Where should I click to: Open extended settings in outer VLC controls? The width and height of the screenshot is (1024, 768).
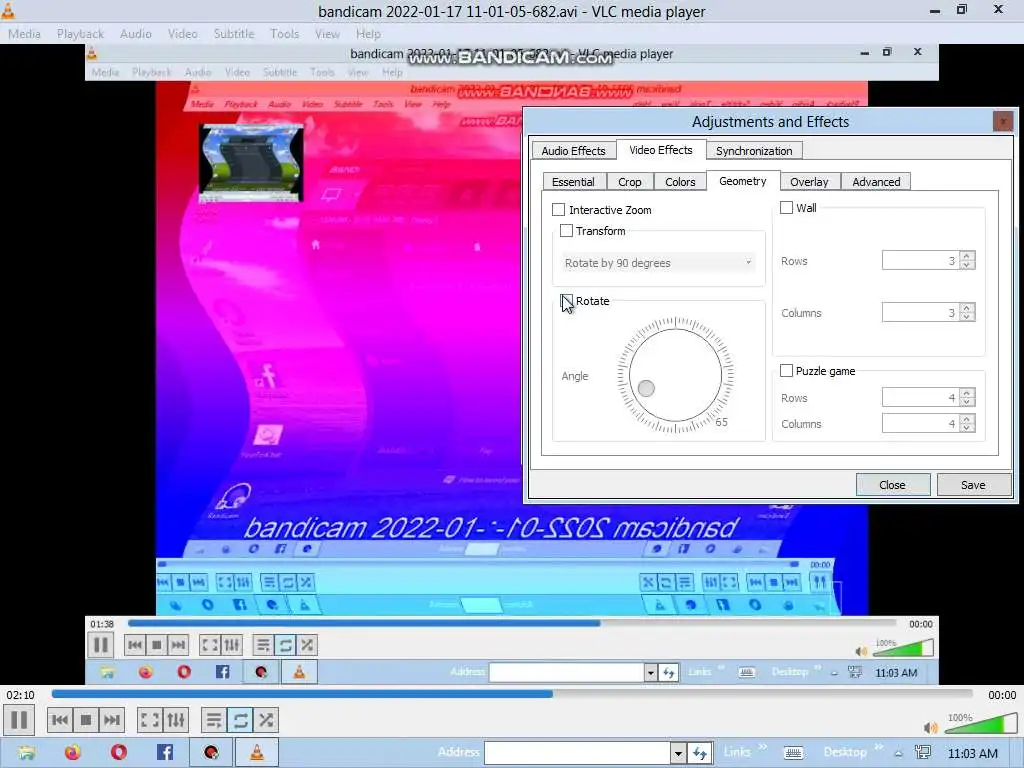click(x=176, y=720)
